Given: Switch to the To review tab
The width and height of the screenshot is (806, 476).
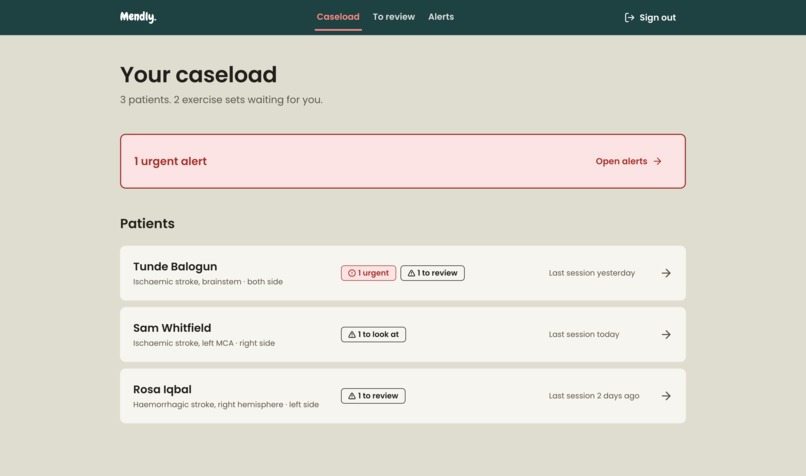Looking at the screenshot, I should (394, 17).
